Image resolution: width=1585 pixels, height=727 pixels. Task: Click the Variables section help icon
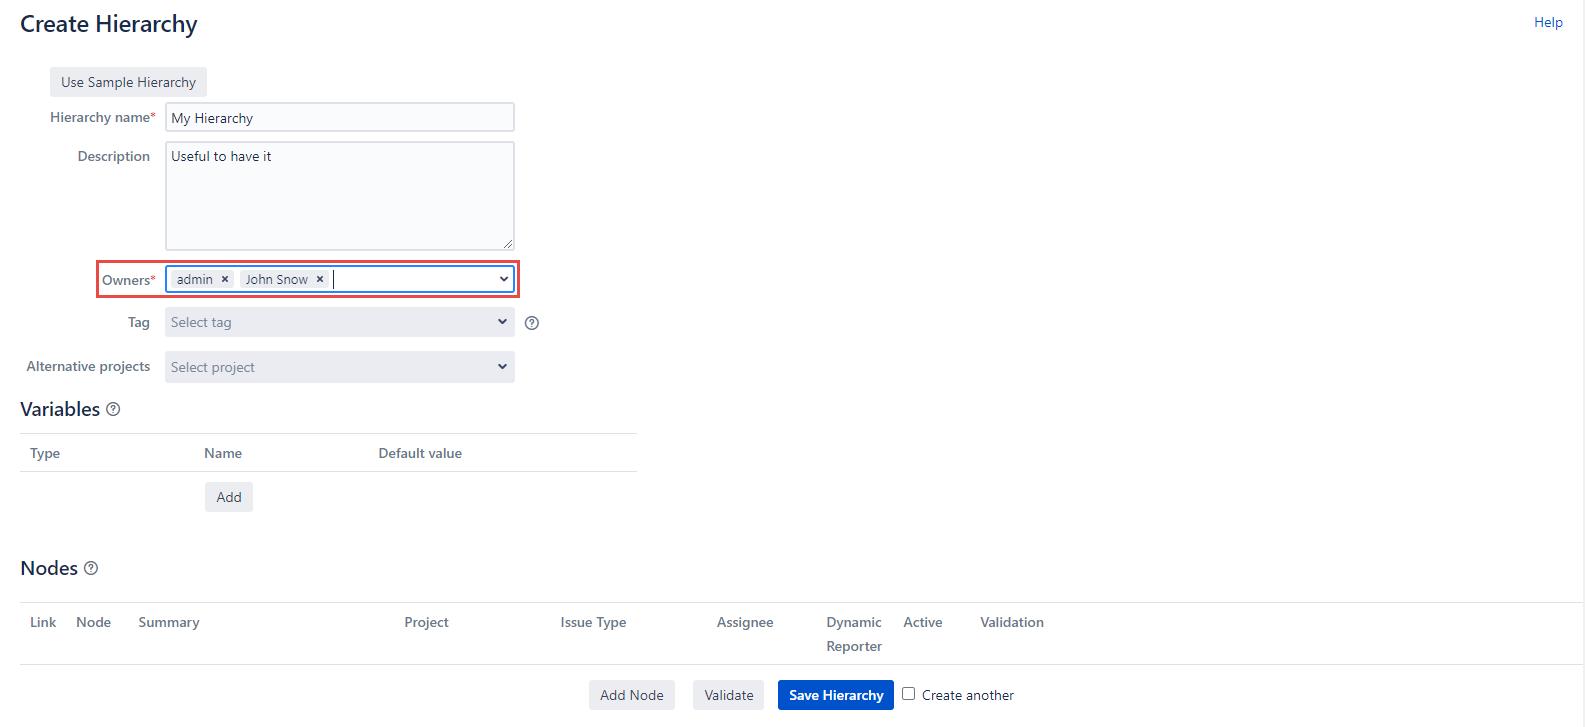113,409
